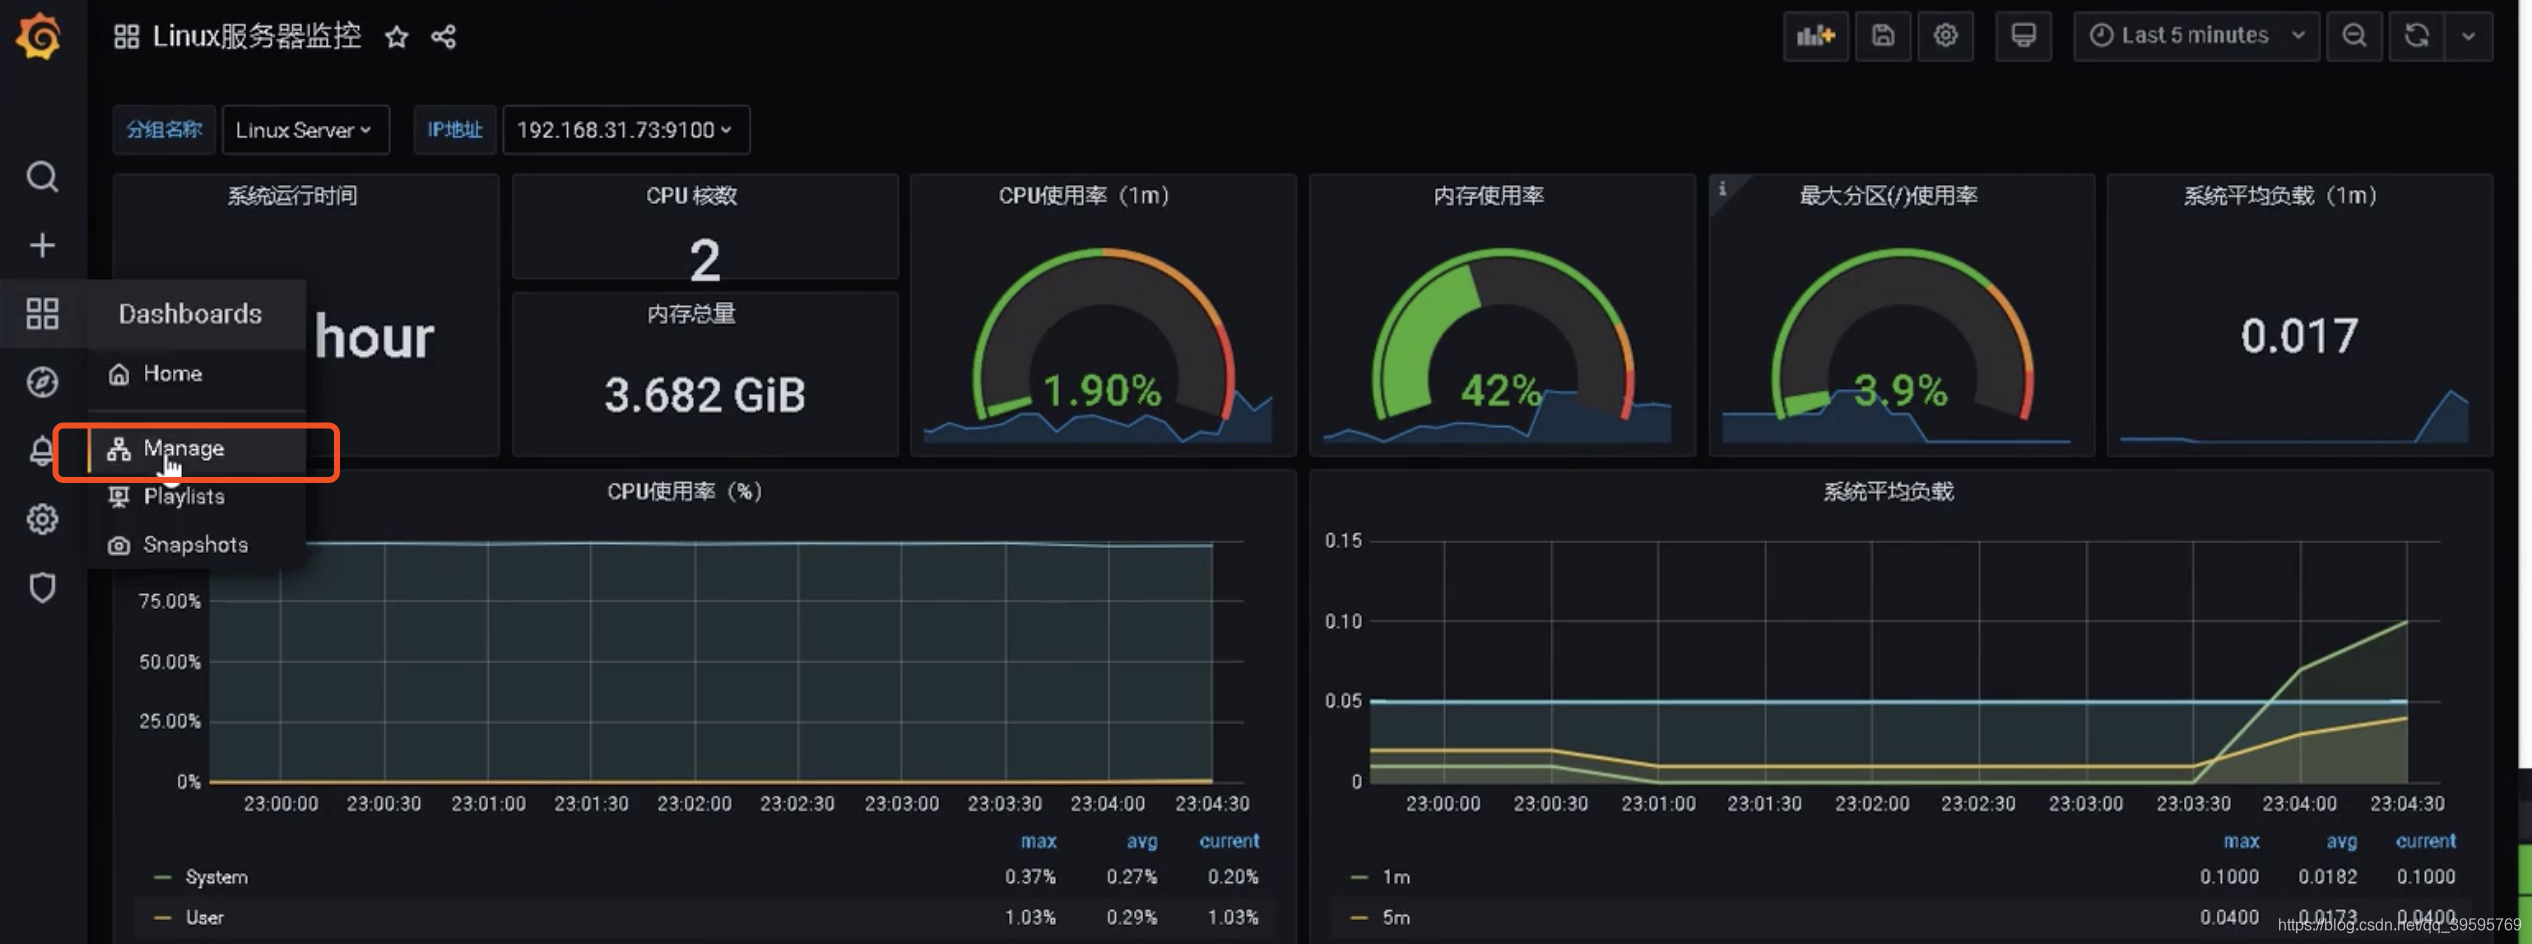Click the IP地址 variable label
Screen dimensions: 2532x944
tap(455, 130)
